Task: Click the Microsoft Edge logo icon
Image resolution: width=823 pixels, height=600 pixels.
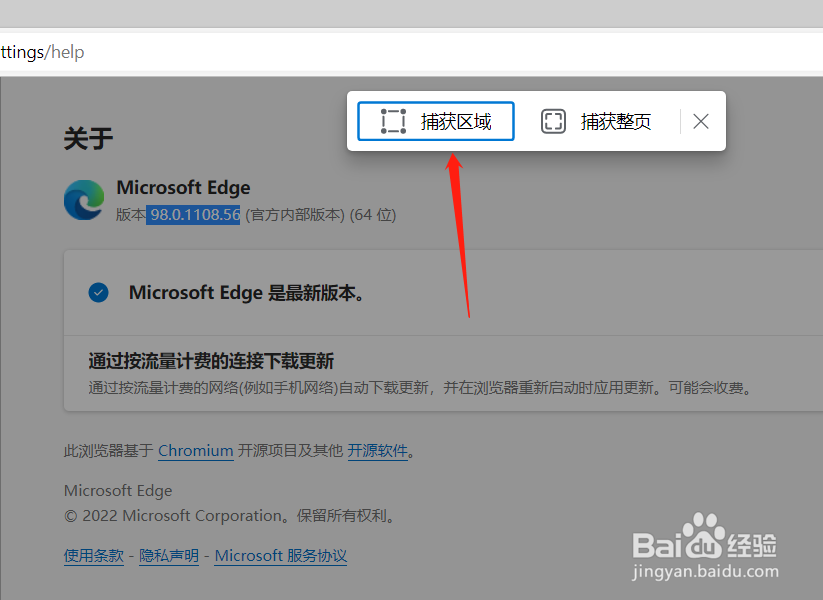Action: (x=84, y=199)
